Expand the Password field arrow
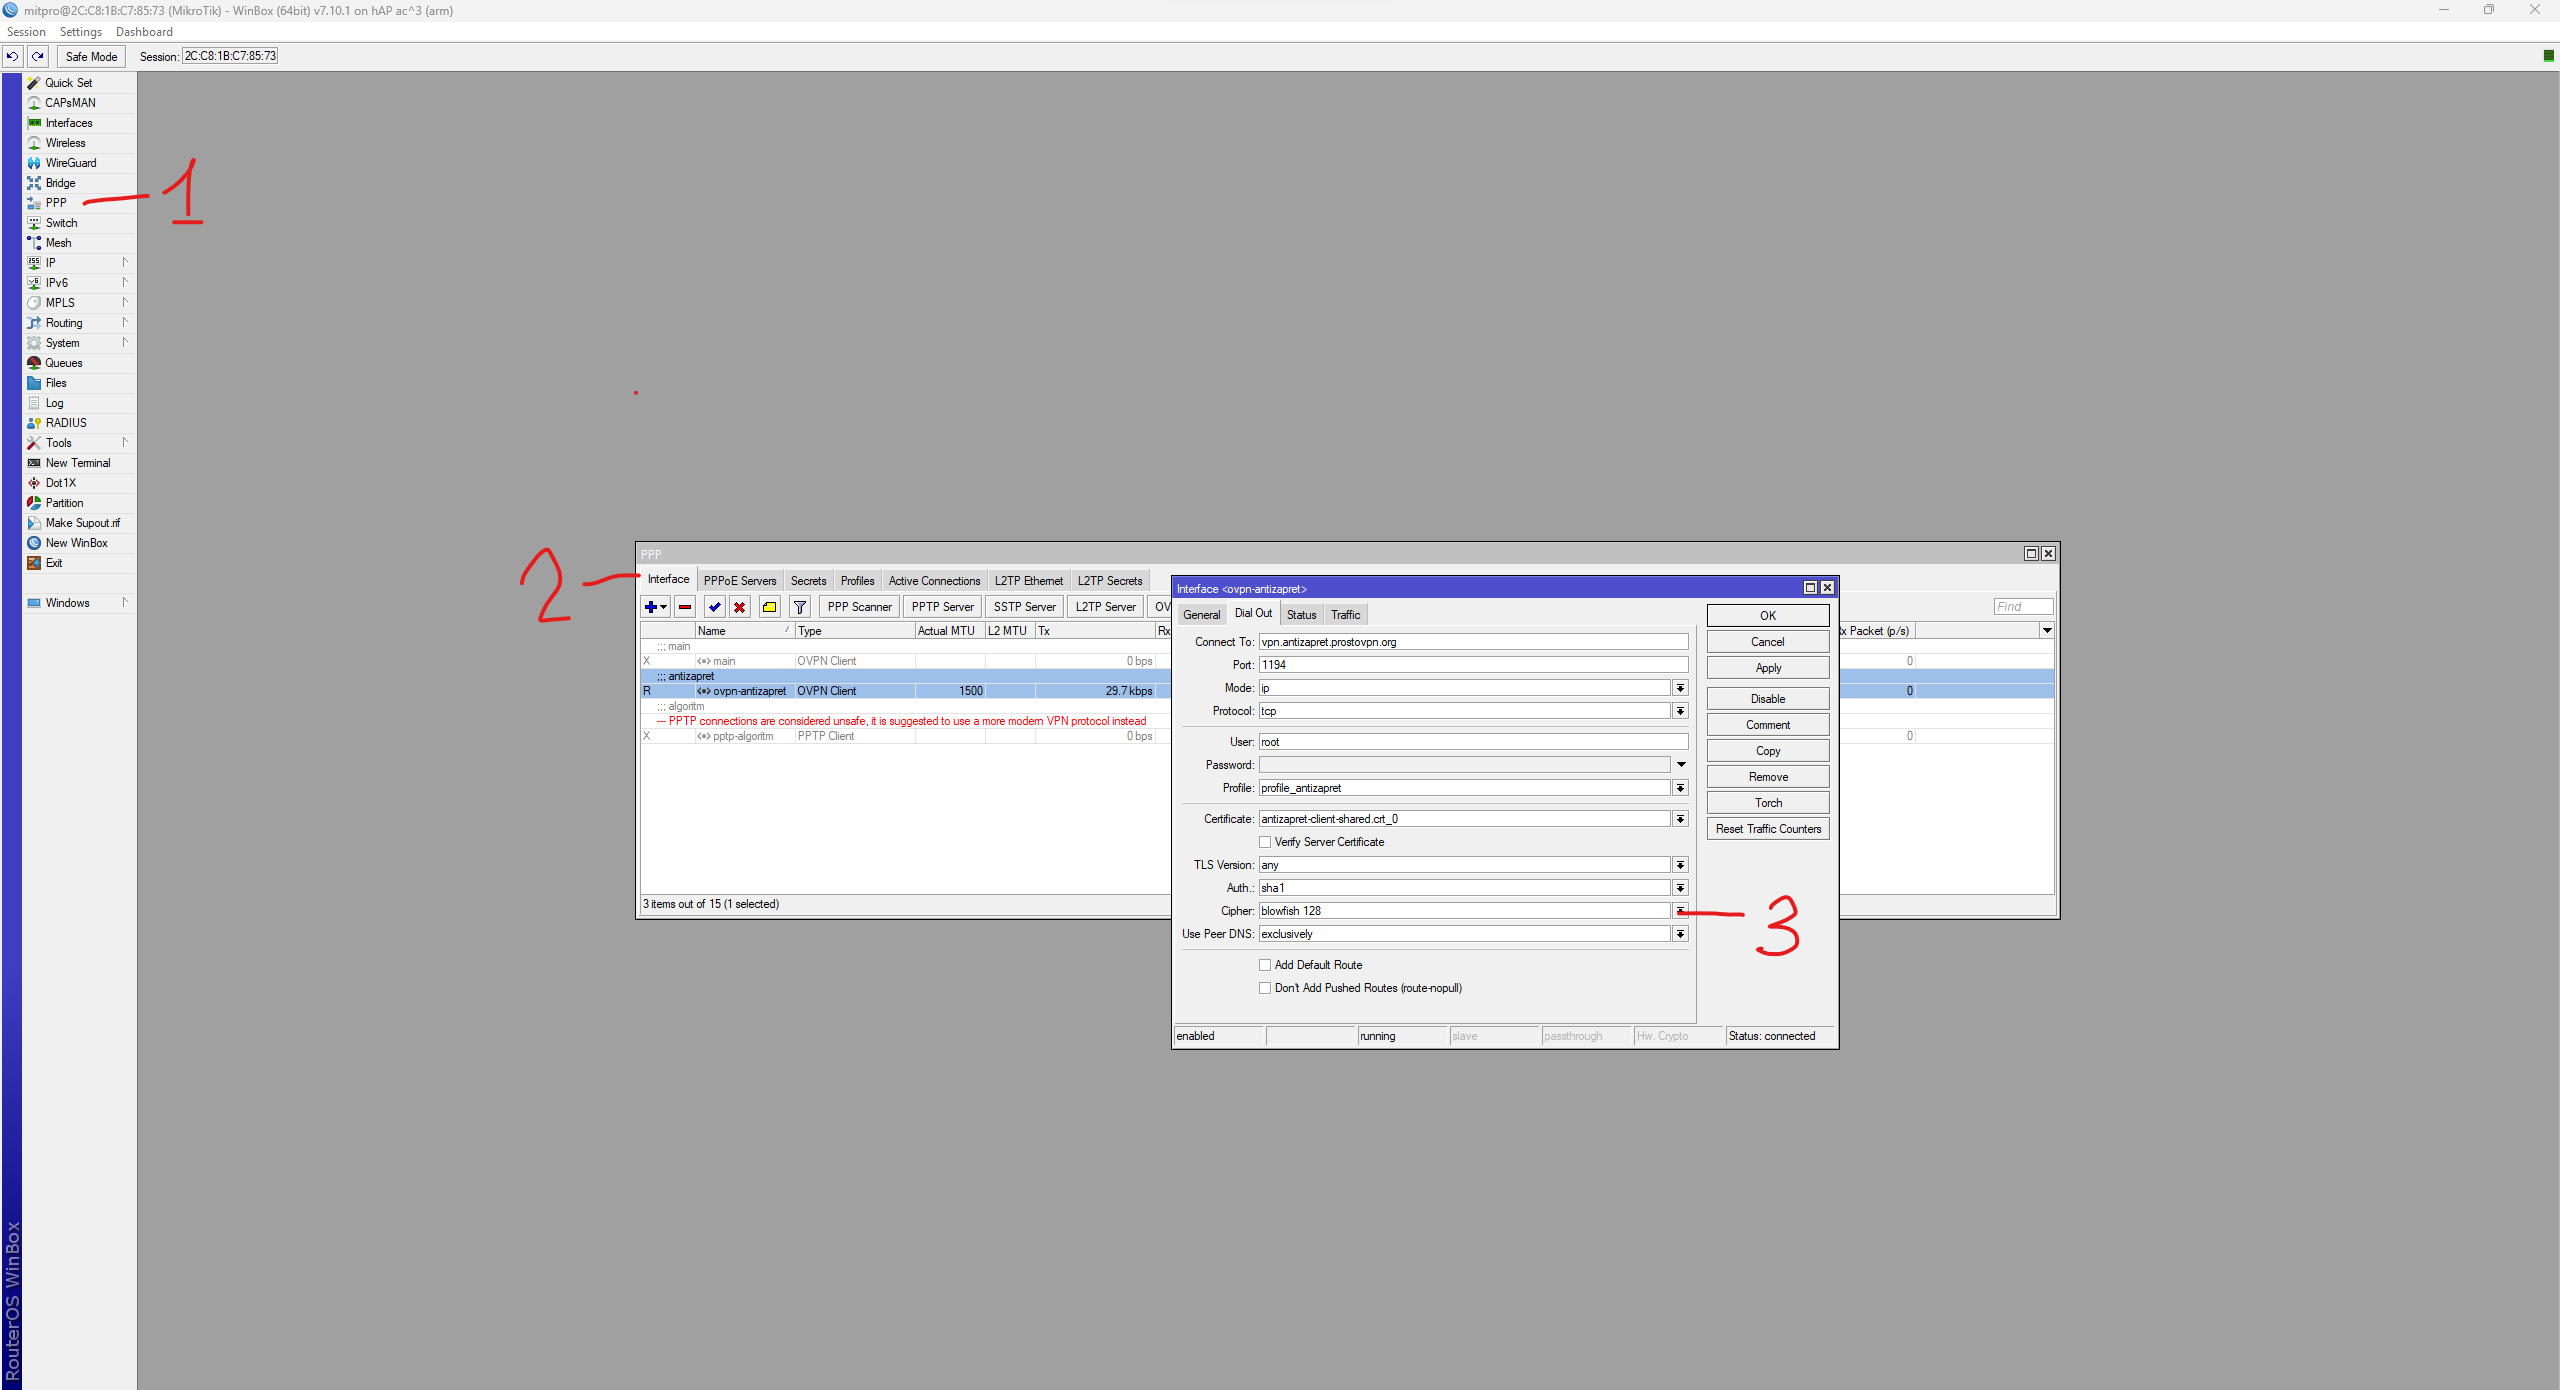2560x1390 pixels. [1680, 765]
